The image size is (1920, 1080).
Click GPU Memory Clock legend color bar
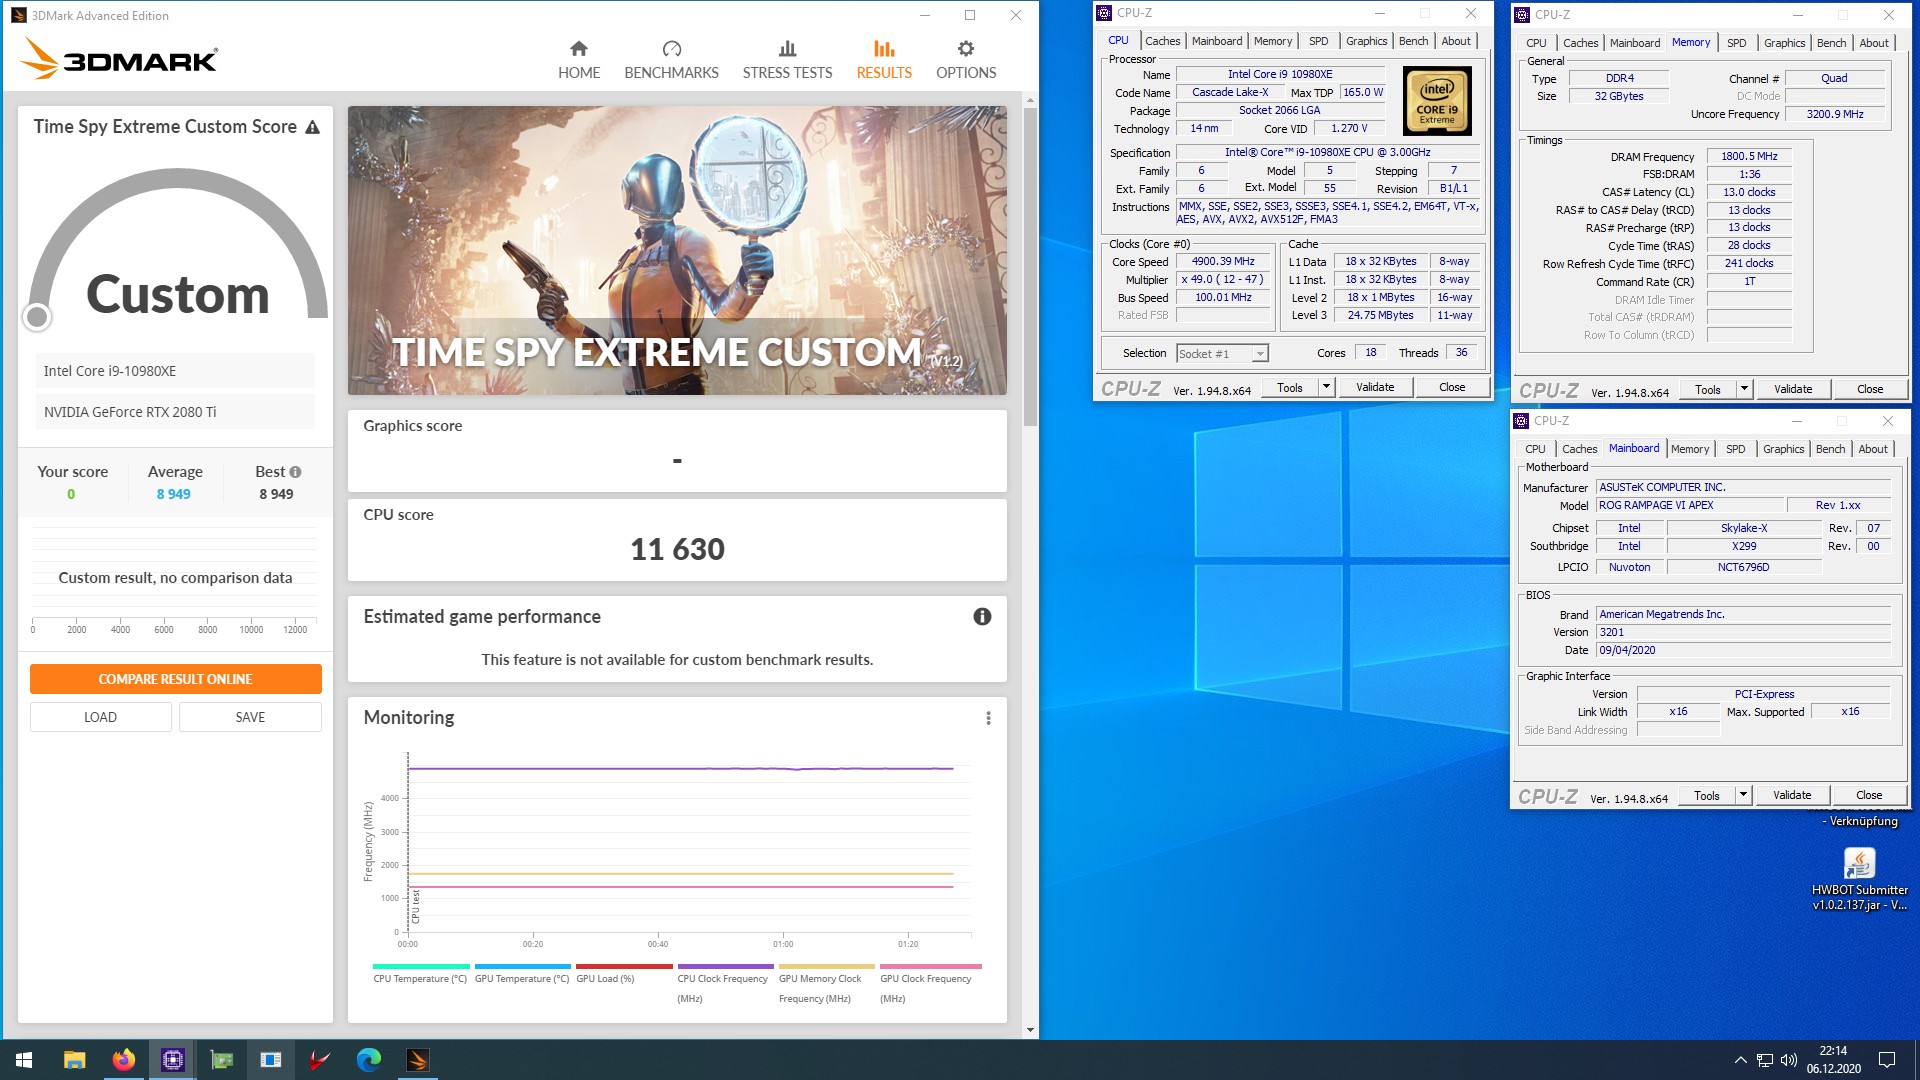coord(827,966)
